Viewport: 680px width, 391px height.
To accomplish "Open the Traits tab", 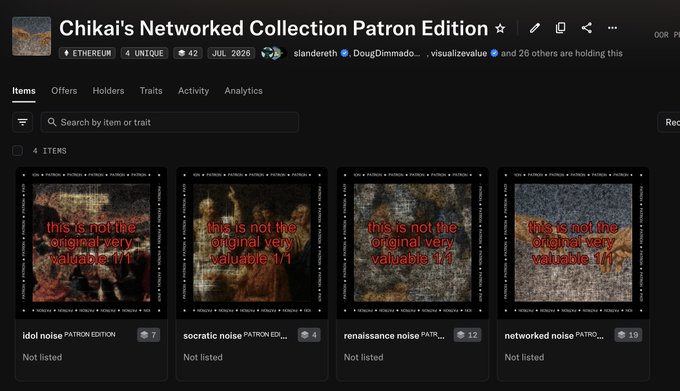I will pos(151,91).
